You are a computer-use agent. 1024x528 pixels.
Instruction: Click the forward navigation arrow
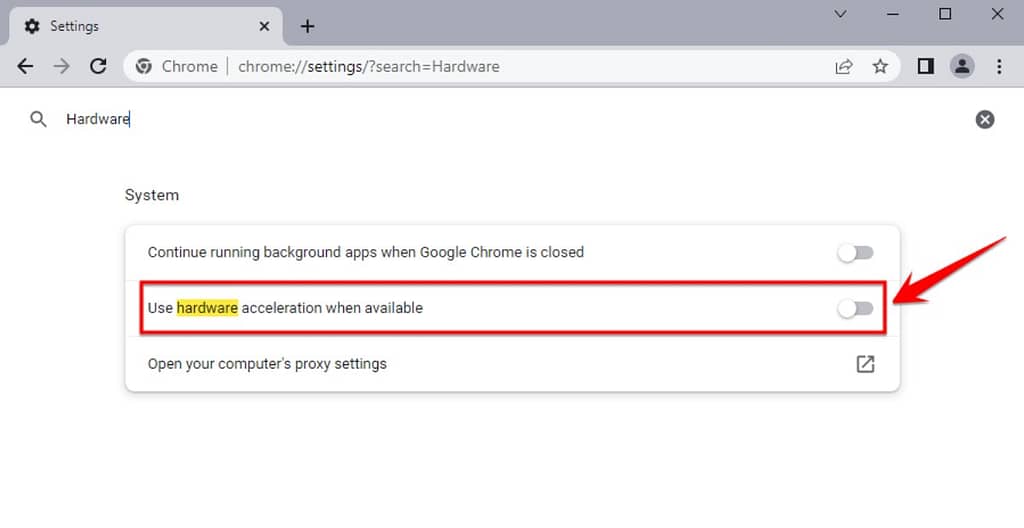[x=61, y=66]
